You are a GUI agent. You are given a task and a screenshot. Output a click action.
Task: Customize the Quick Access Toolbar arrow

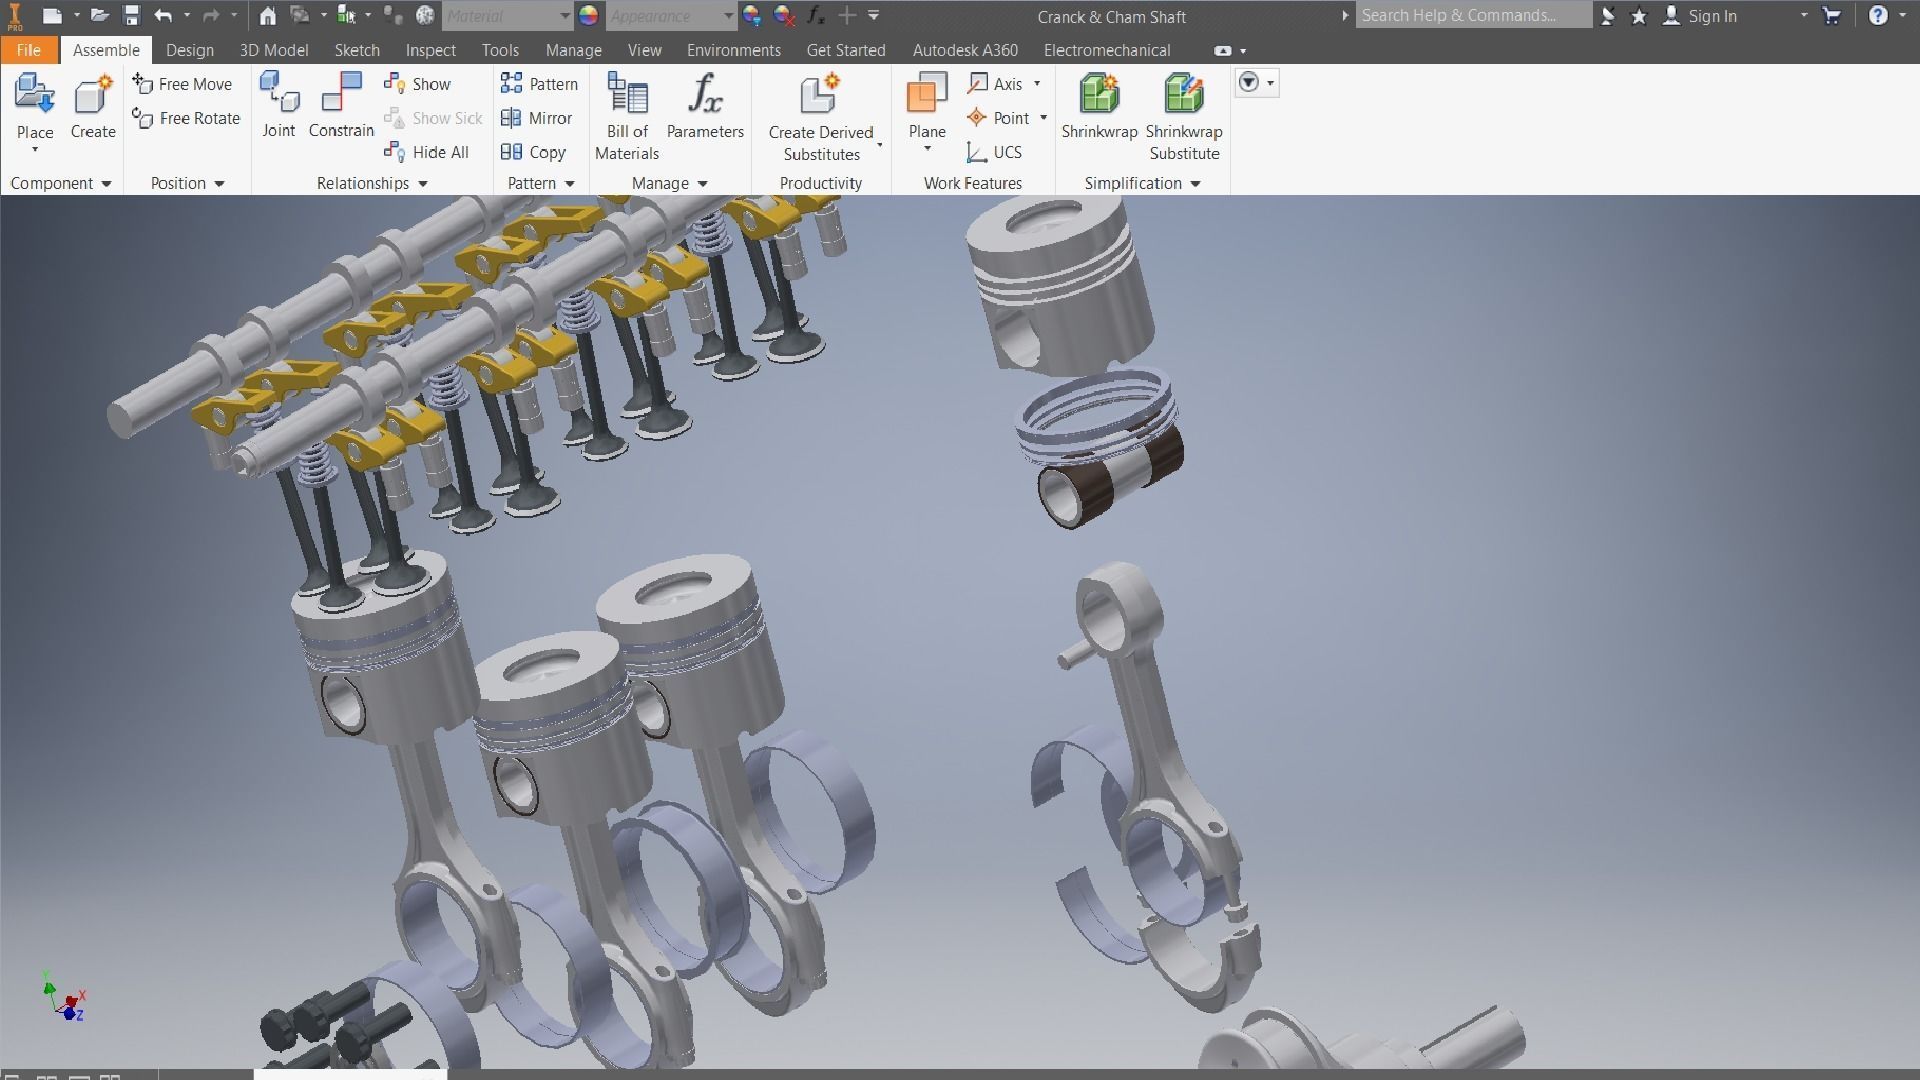coord(873,16)
